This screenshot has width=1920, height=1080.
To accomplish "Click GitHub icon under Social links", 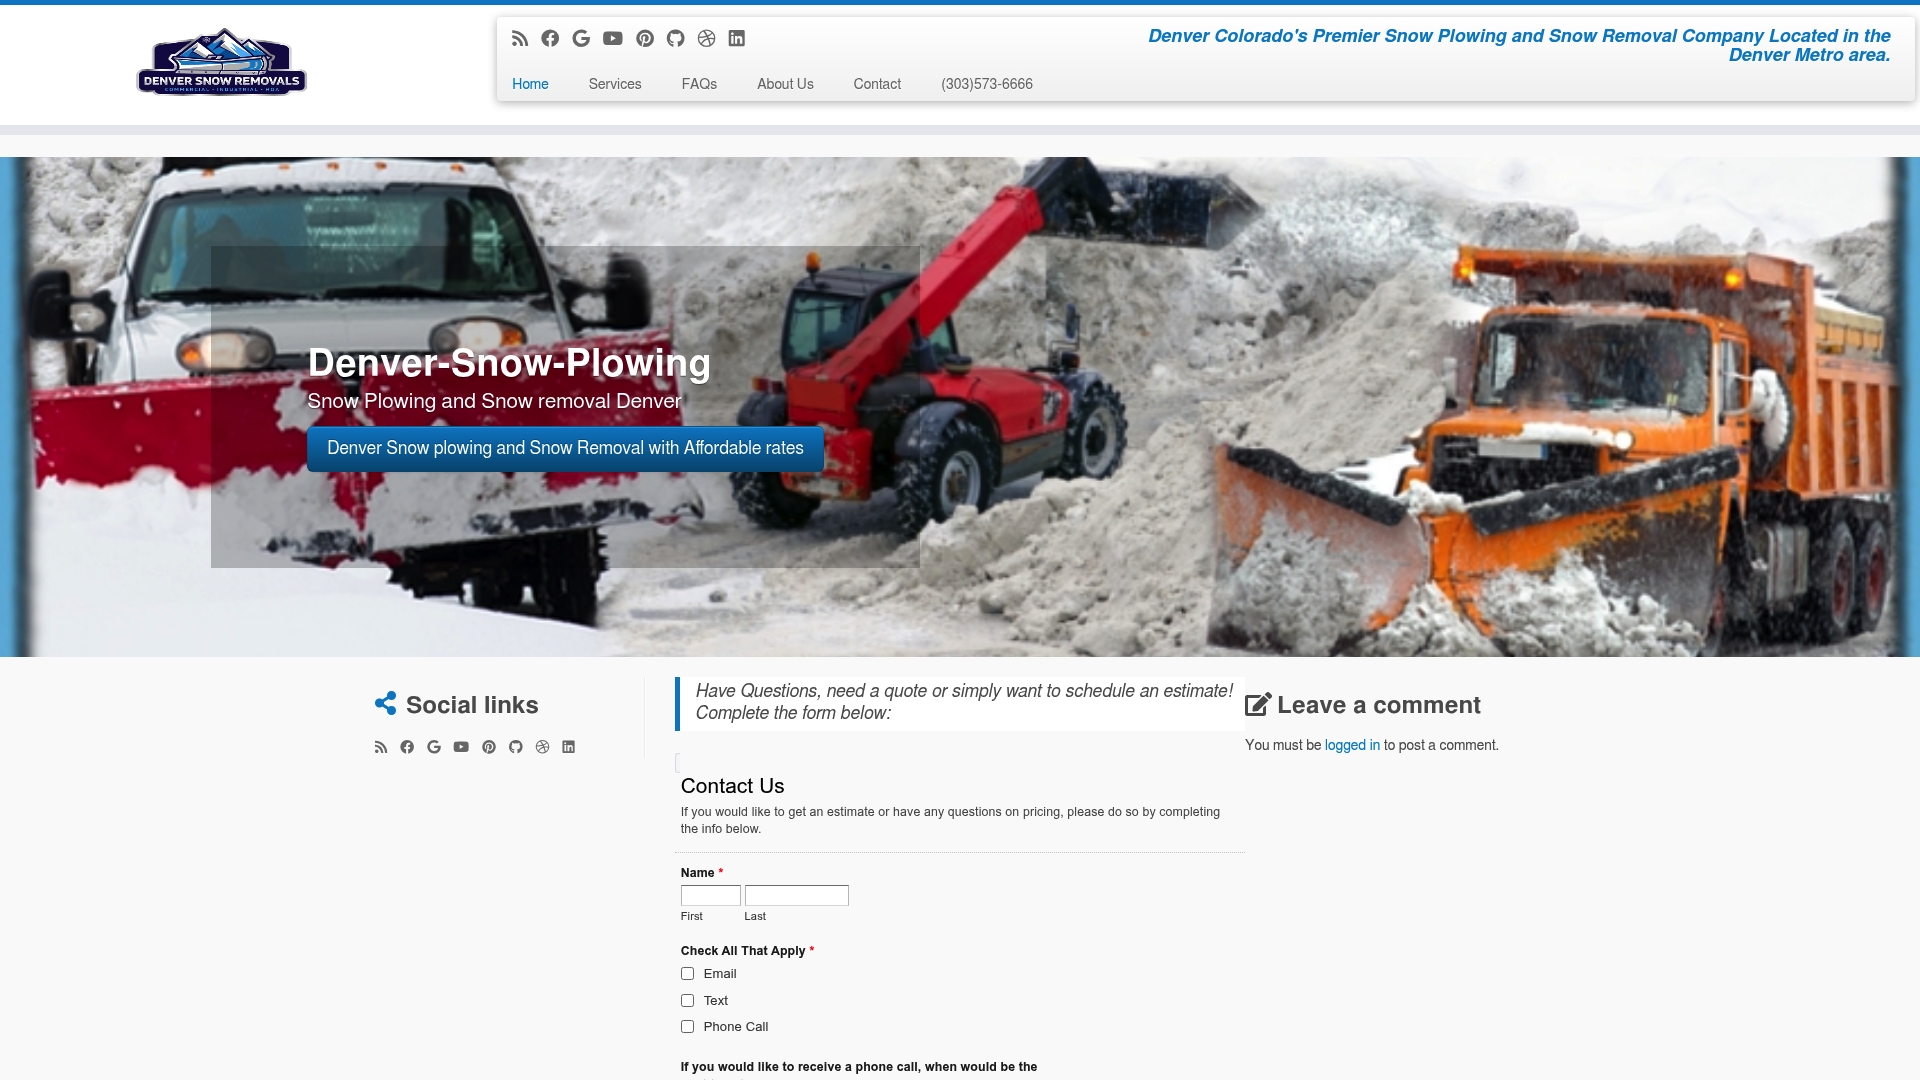I will click(516, 747).
